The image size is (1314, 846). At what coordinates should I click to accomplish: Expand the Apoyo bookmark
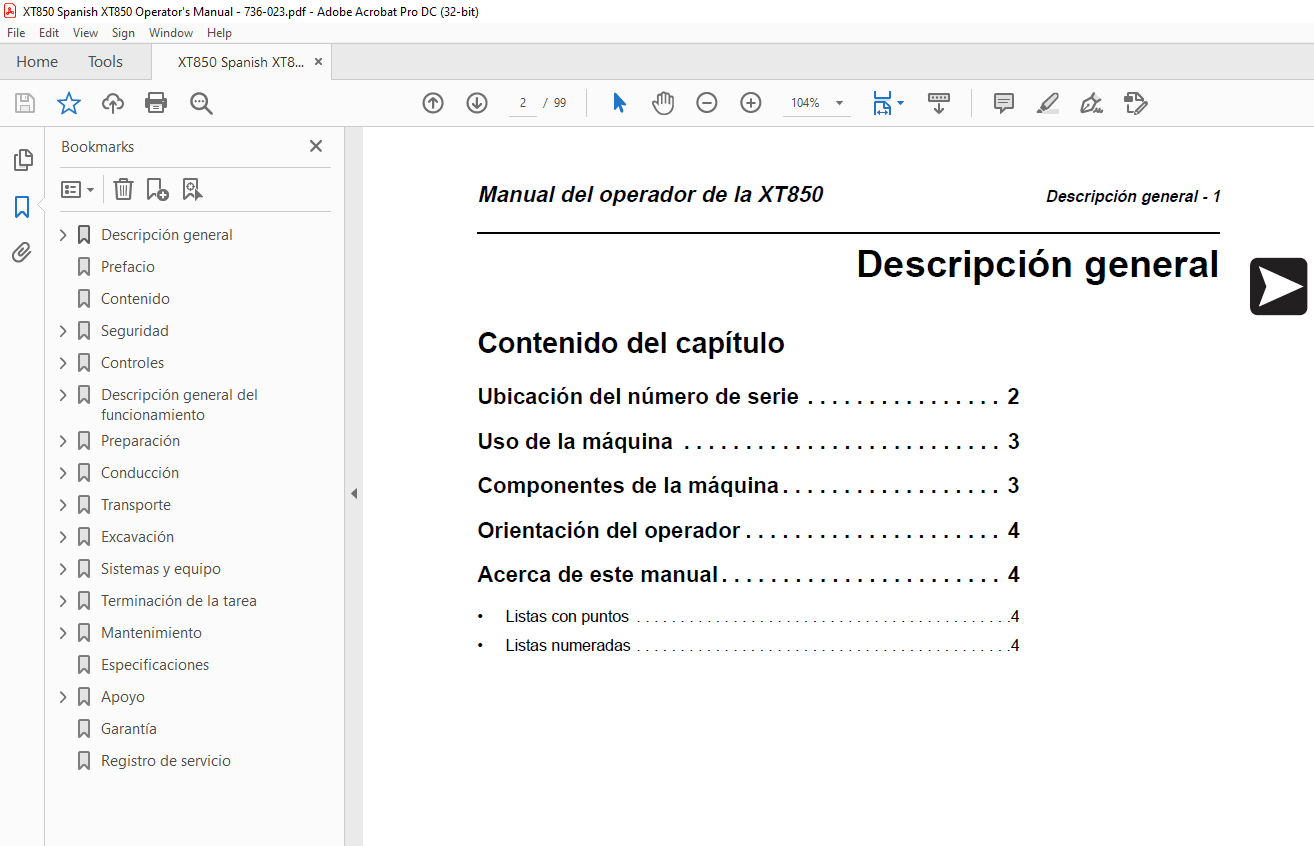(x=63, y=697)
